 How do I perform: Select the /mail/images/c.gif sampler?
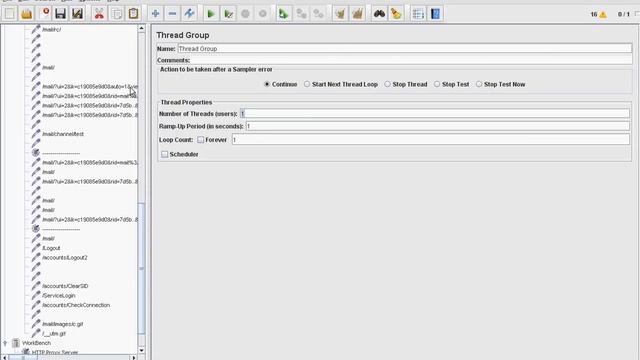tap(62, 324)
